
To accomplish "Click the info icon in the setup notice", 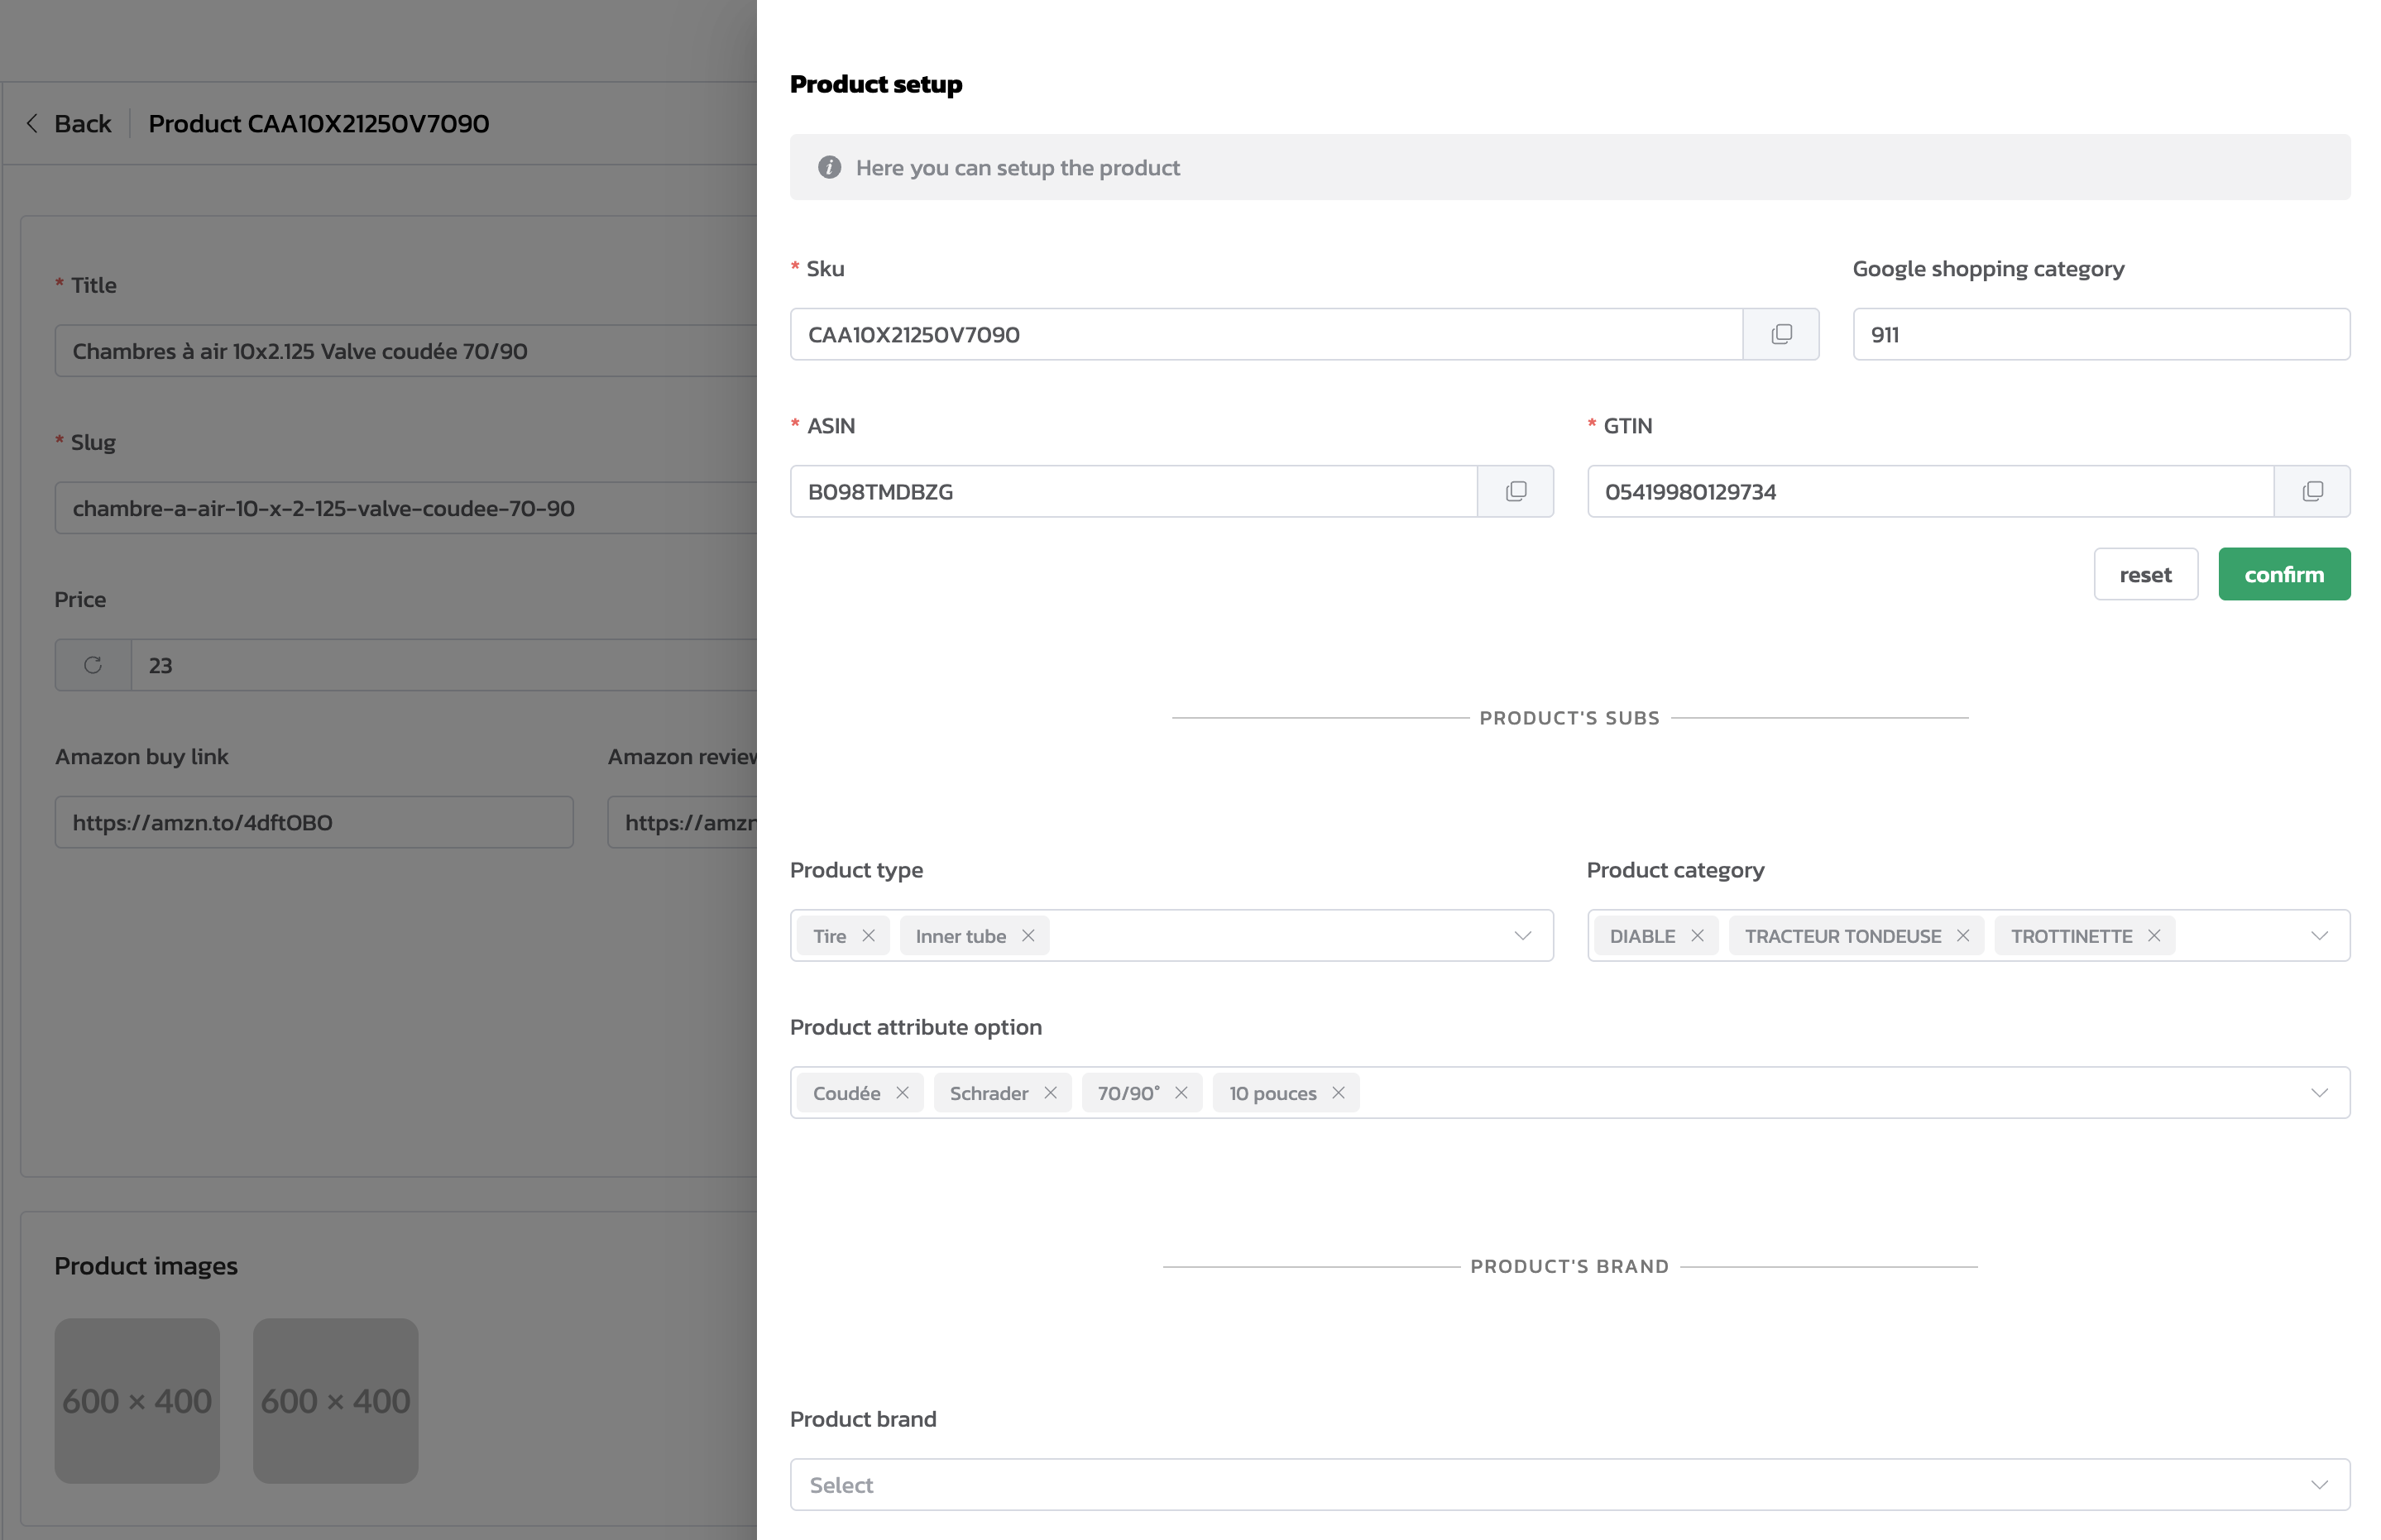I will [829, 167].
